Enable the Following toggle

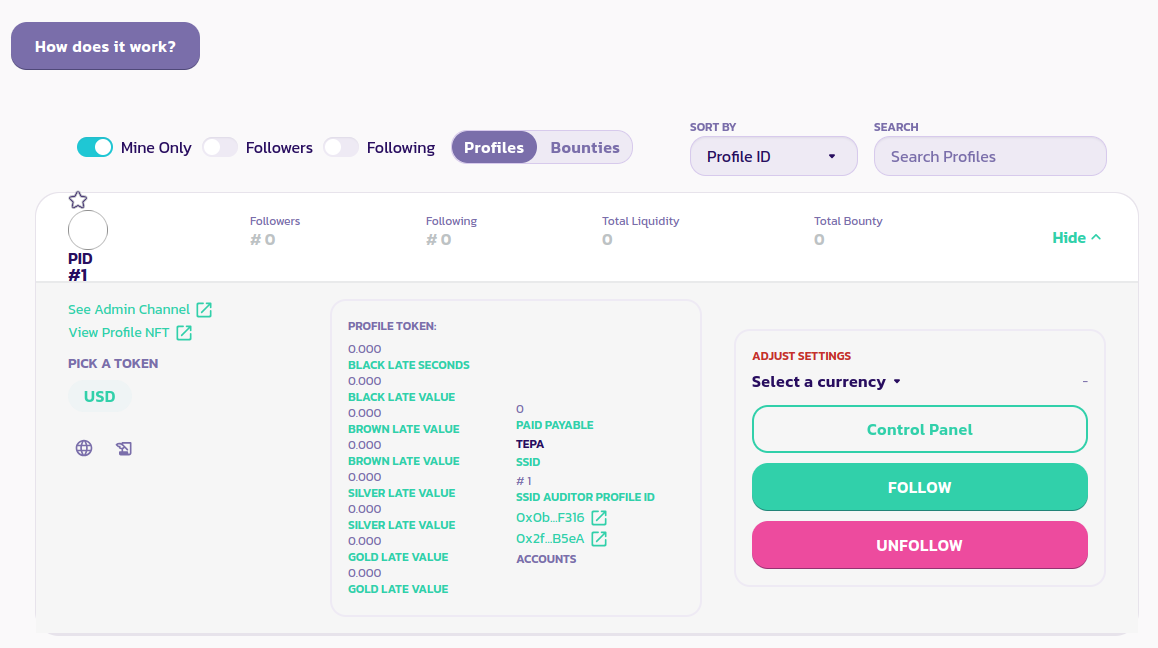340,147
